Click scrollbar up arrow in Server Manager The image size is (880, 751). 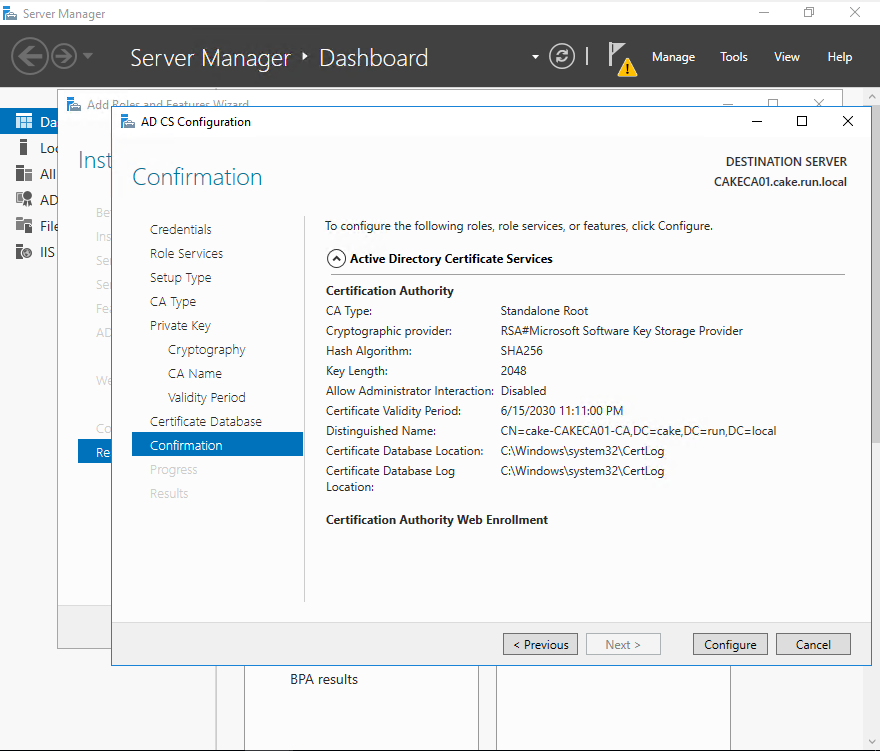pyautogui.click(x=872, y=97)
